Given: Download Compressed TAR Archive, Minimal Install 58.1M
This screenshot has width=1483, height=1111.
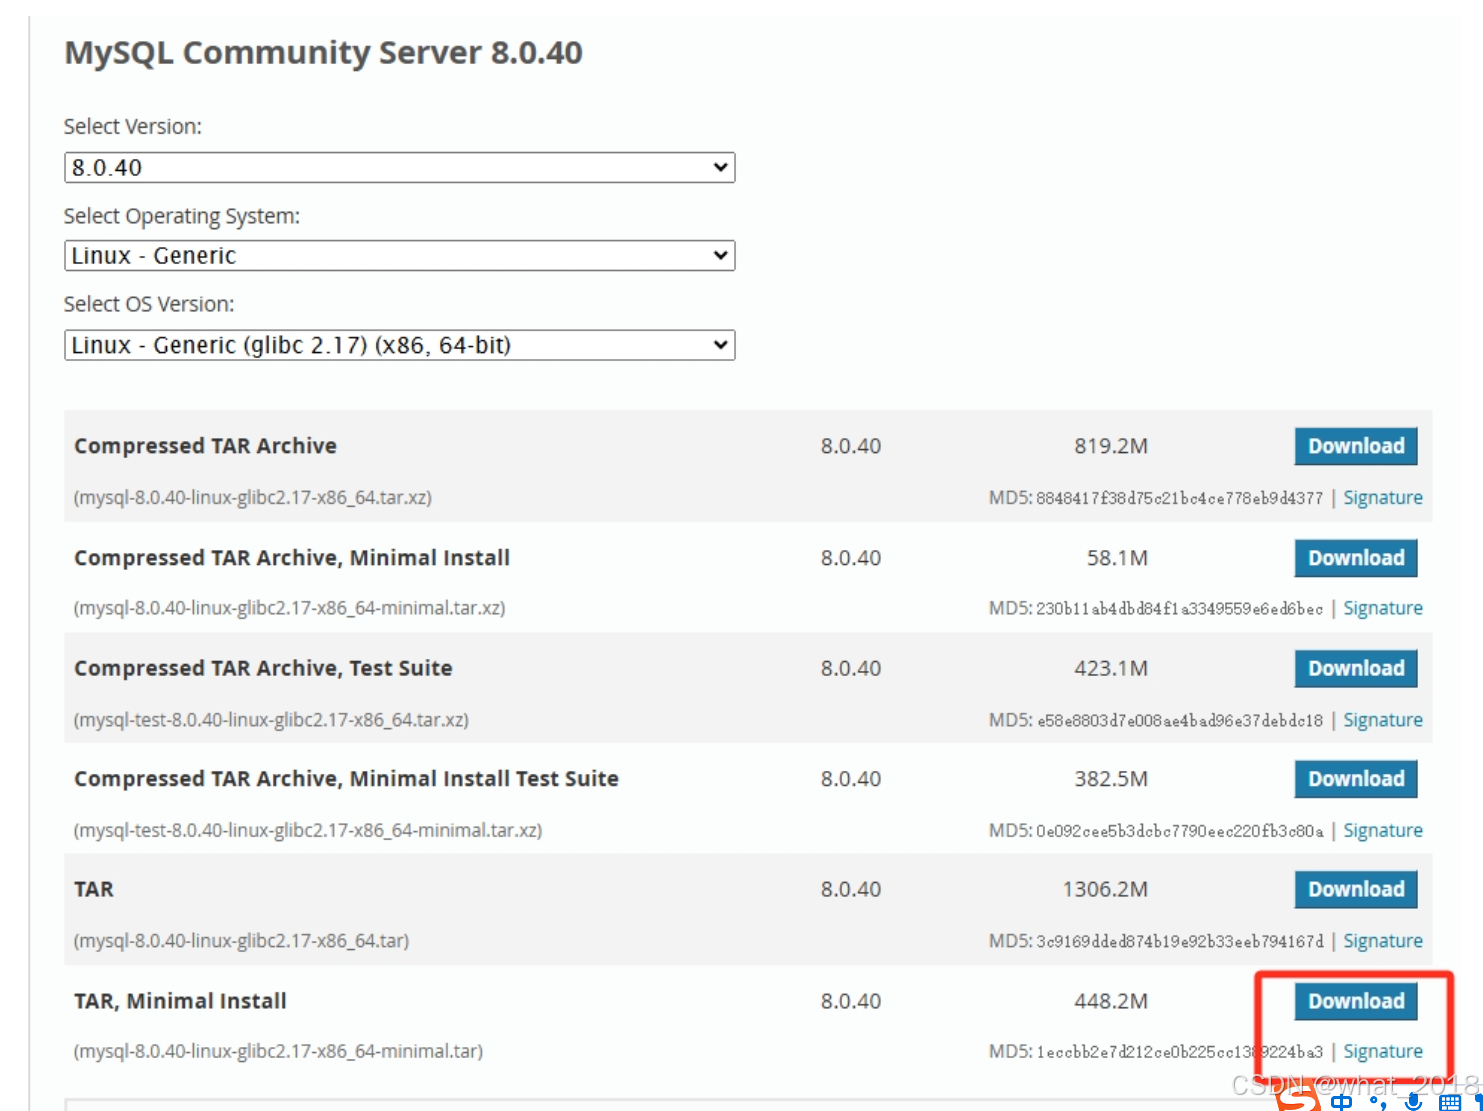Looking at the screenshot, I should click(x=1355, y=558).
